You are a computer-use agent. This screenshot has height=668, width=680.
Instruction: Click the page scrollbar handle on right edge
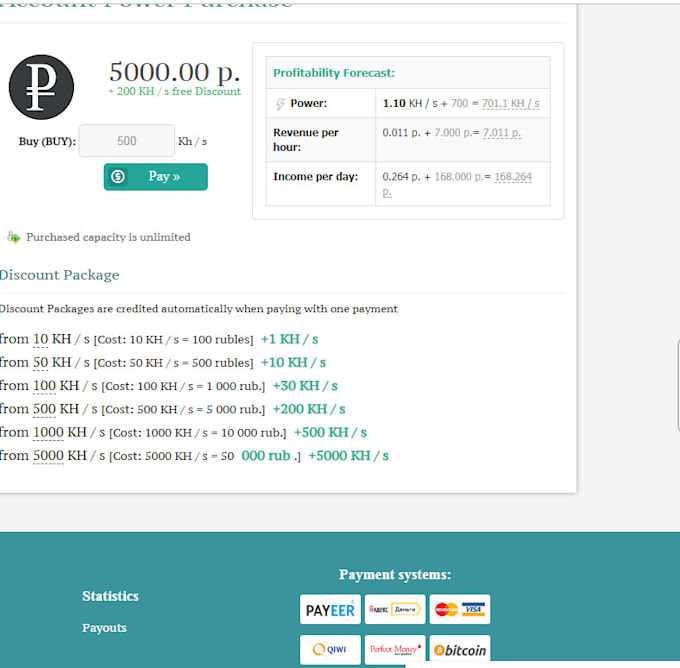678,386
